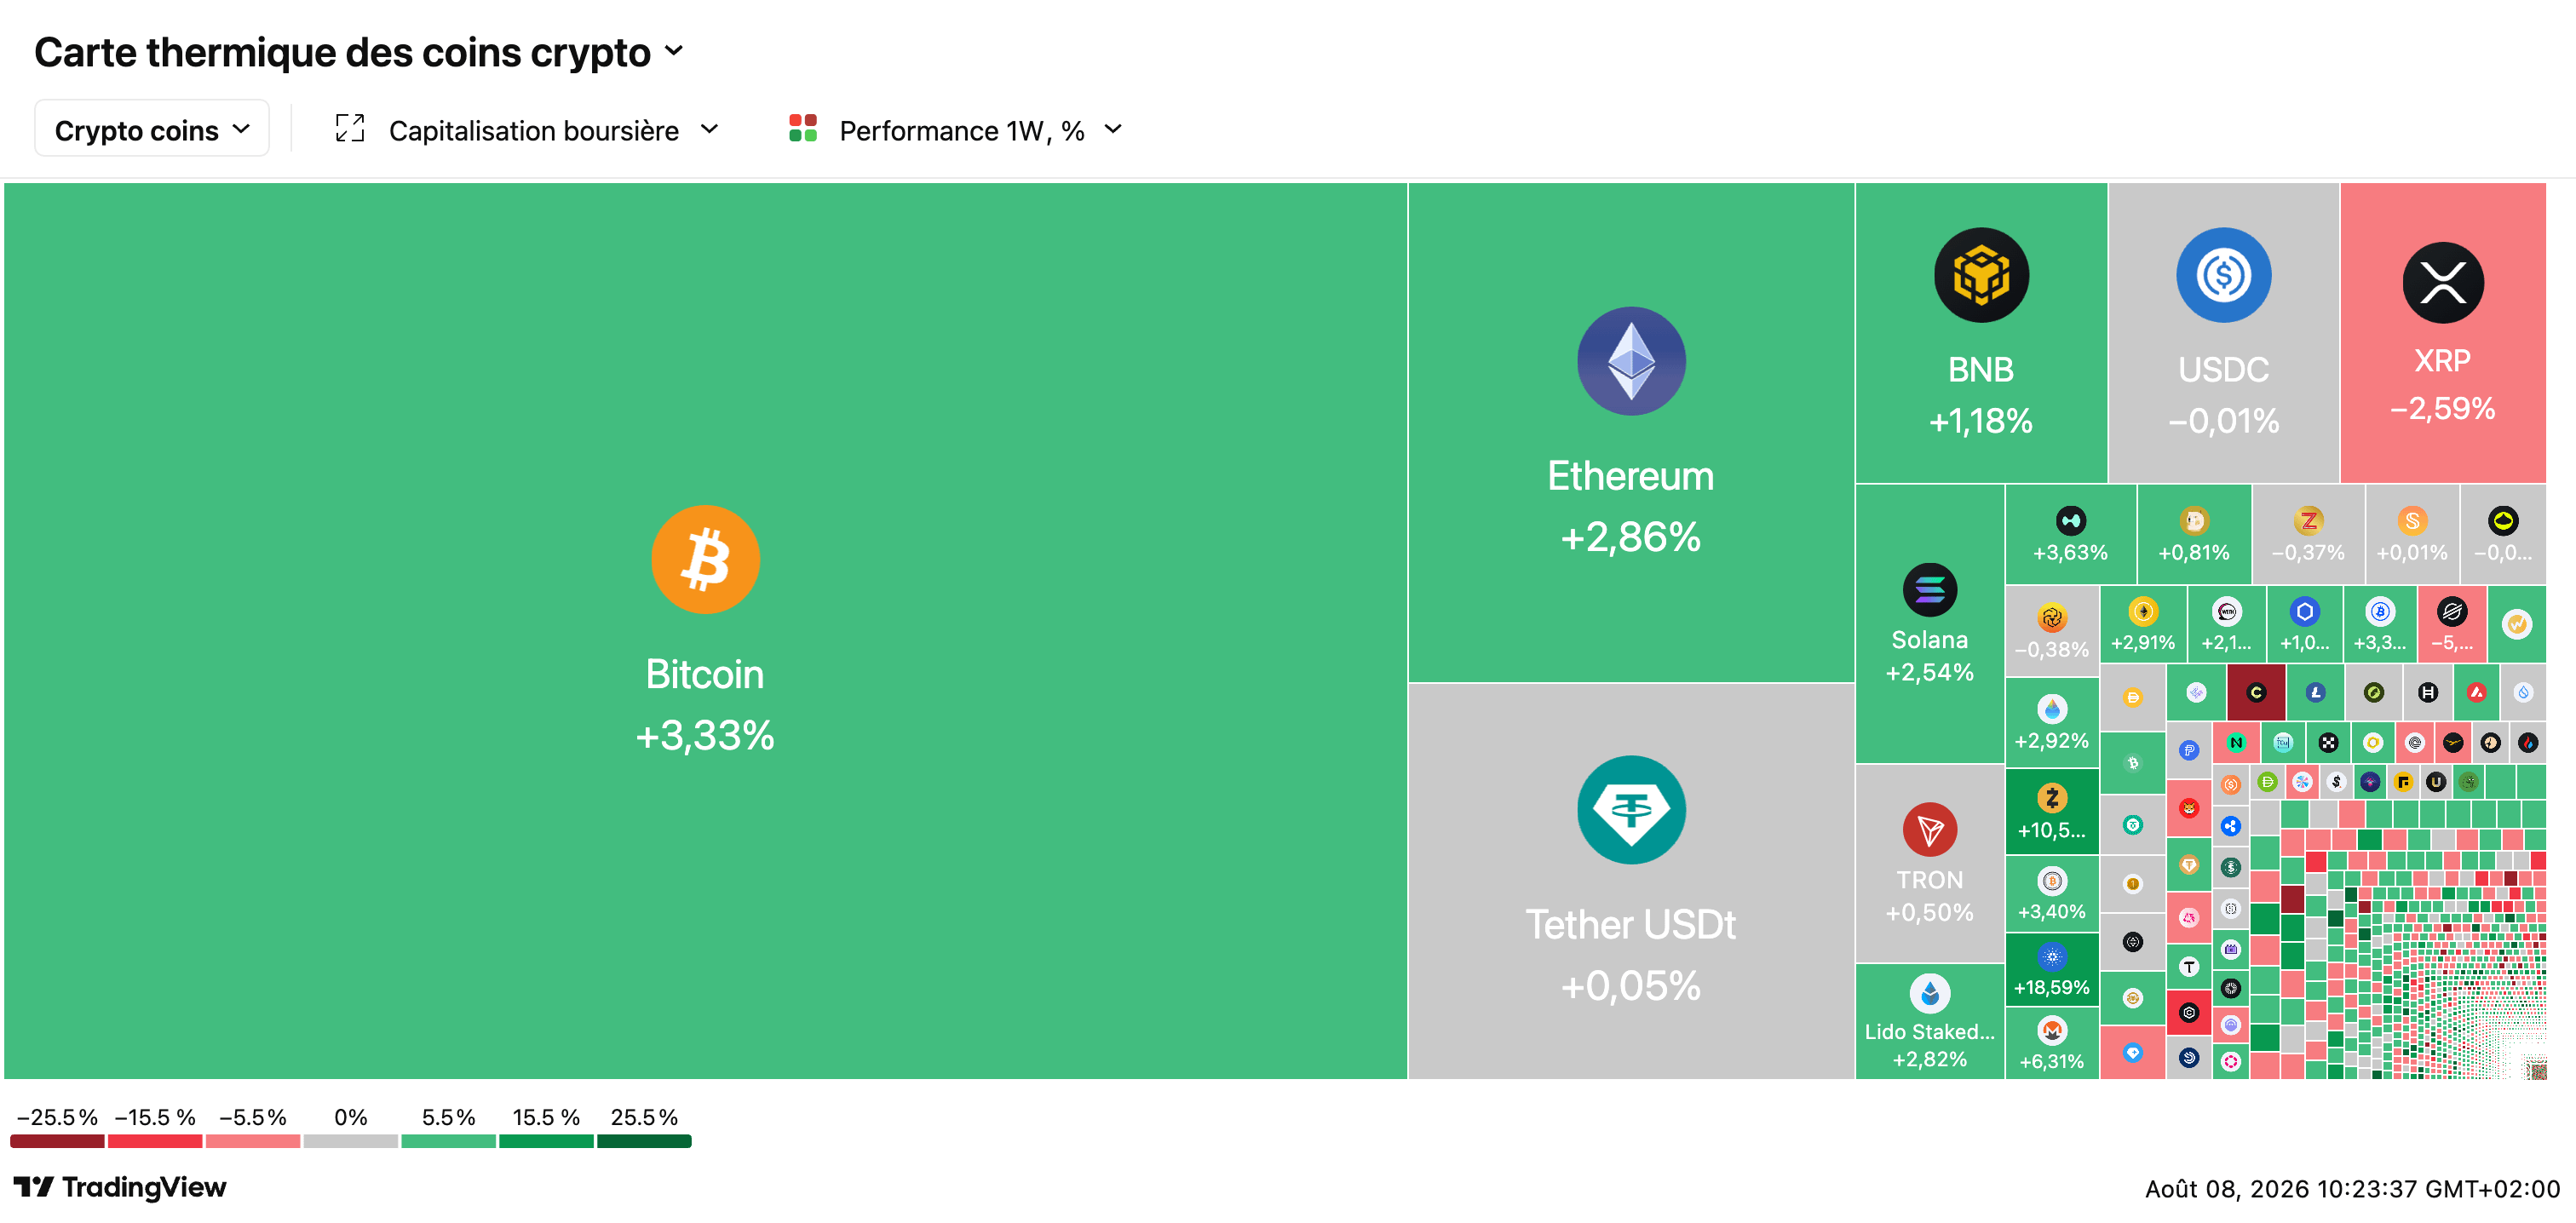The width and height of the screenshot is (2576, 1223).
Task: Click the TradingView logo link
Action: 120,1187
